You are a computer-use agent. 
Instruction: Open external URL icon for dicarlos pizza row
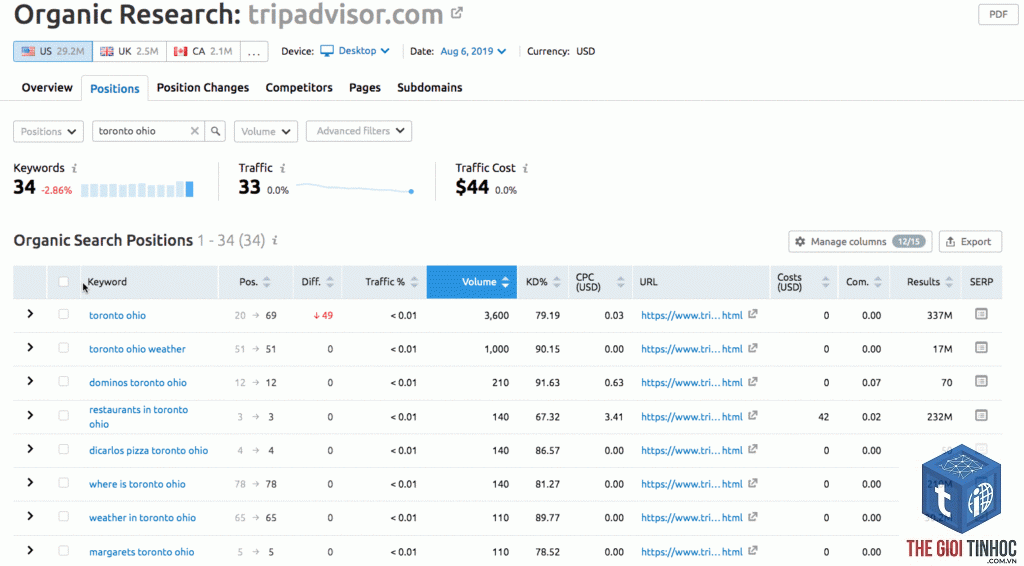[x=753, y=449]
